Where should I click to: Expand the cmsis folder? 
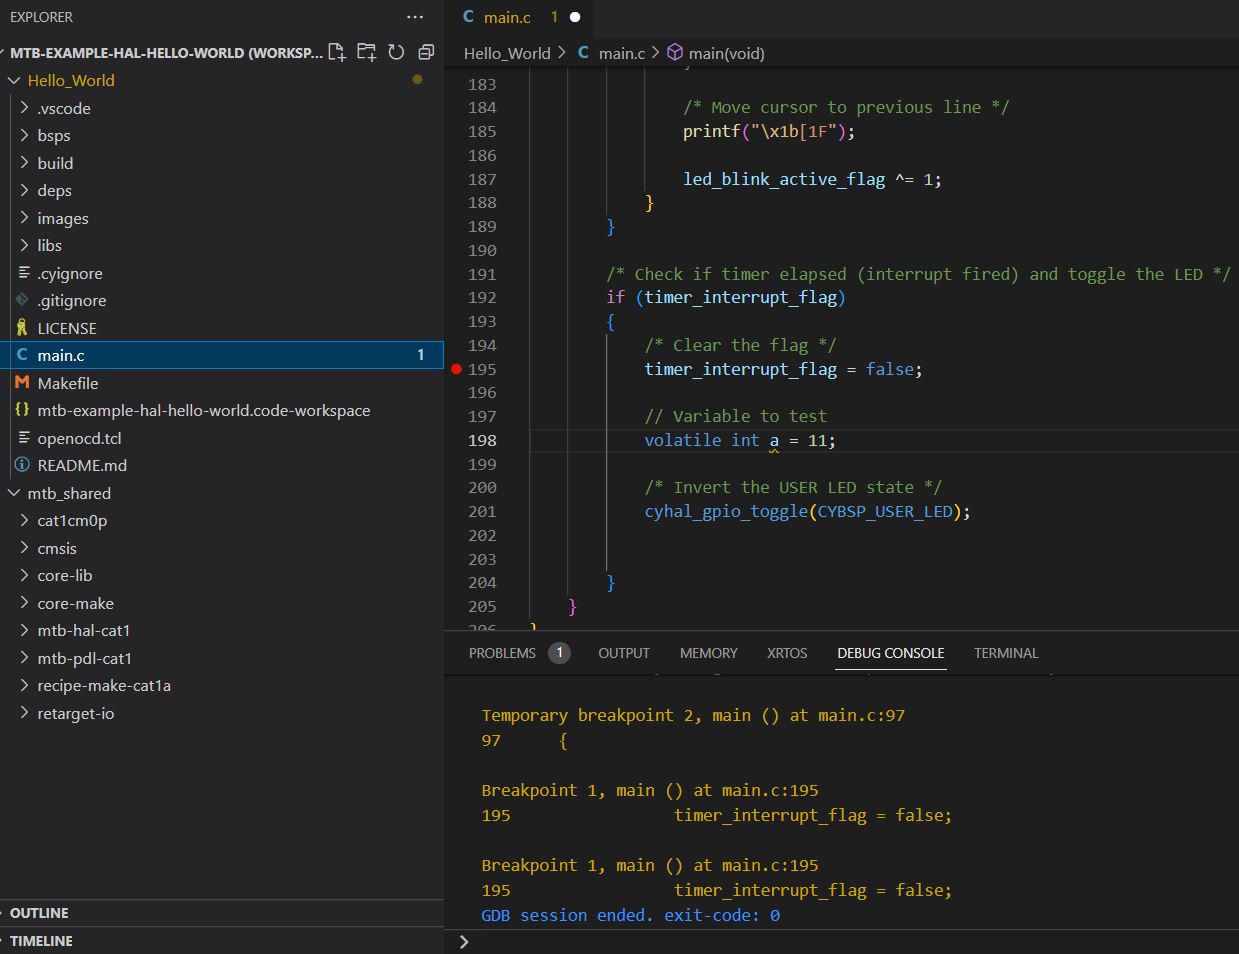tap(25, 548)
